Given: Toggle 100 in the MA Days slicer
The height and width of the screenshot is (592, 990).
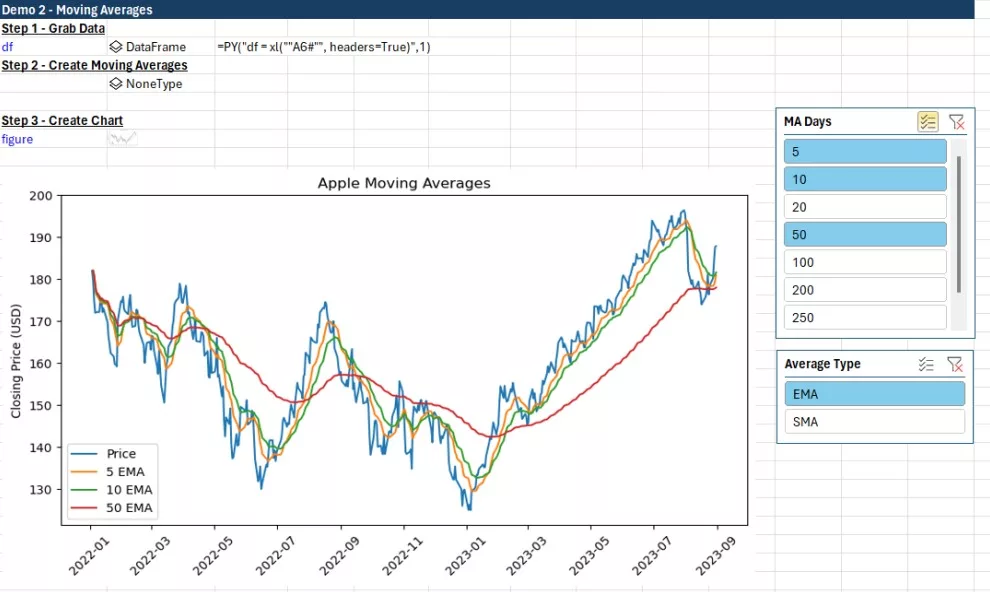Looking at the screenshot, I should tap(865, 262).
